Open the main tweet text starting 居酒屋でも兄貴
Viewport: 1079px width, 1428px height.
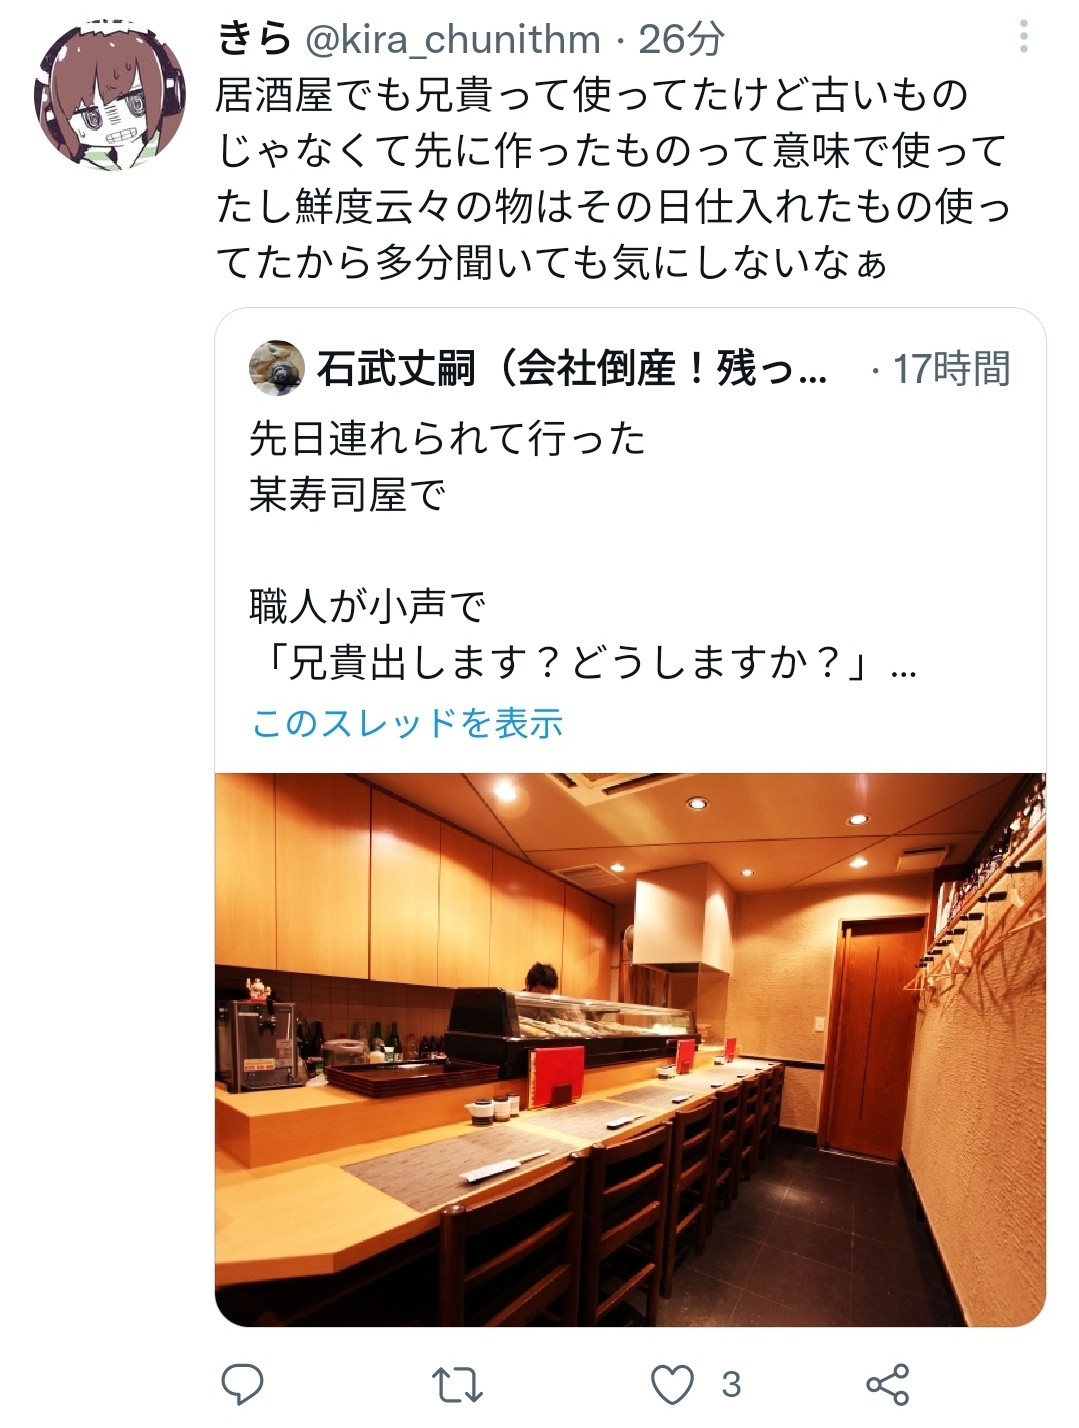(x=613, y=179)
